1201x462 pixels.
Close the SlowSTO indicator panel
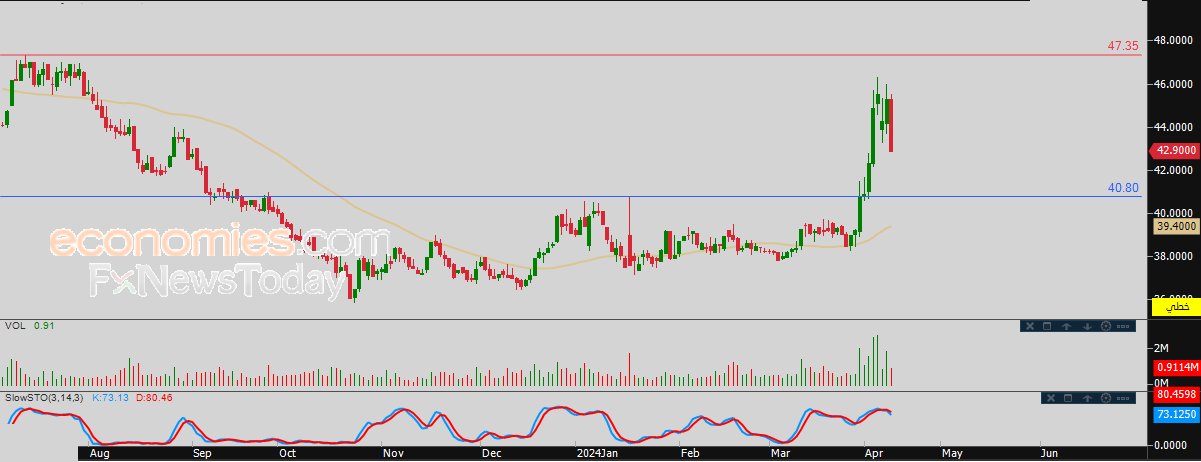[x=1051, y=398]
